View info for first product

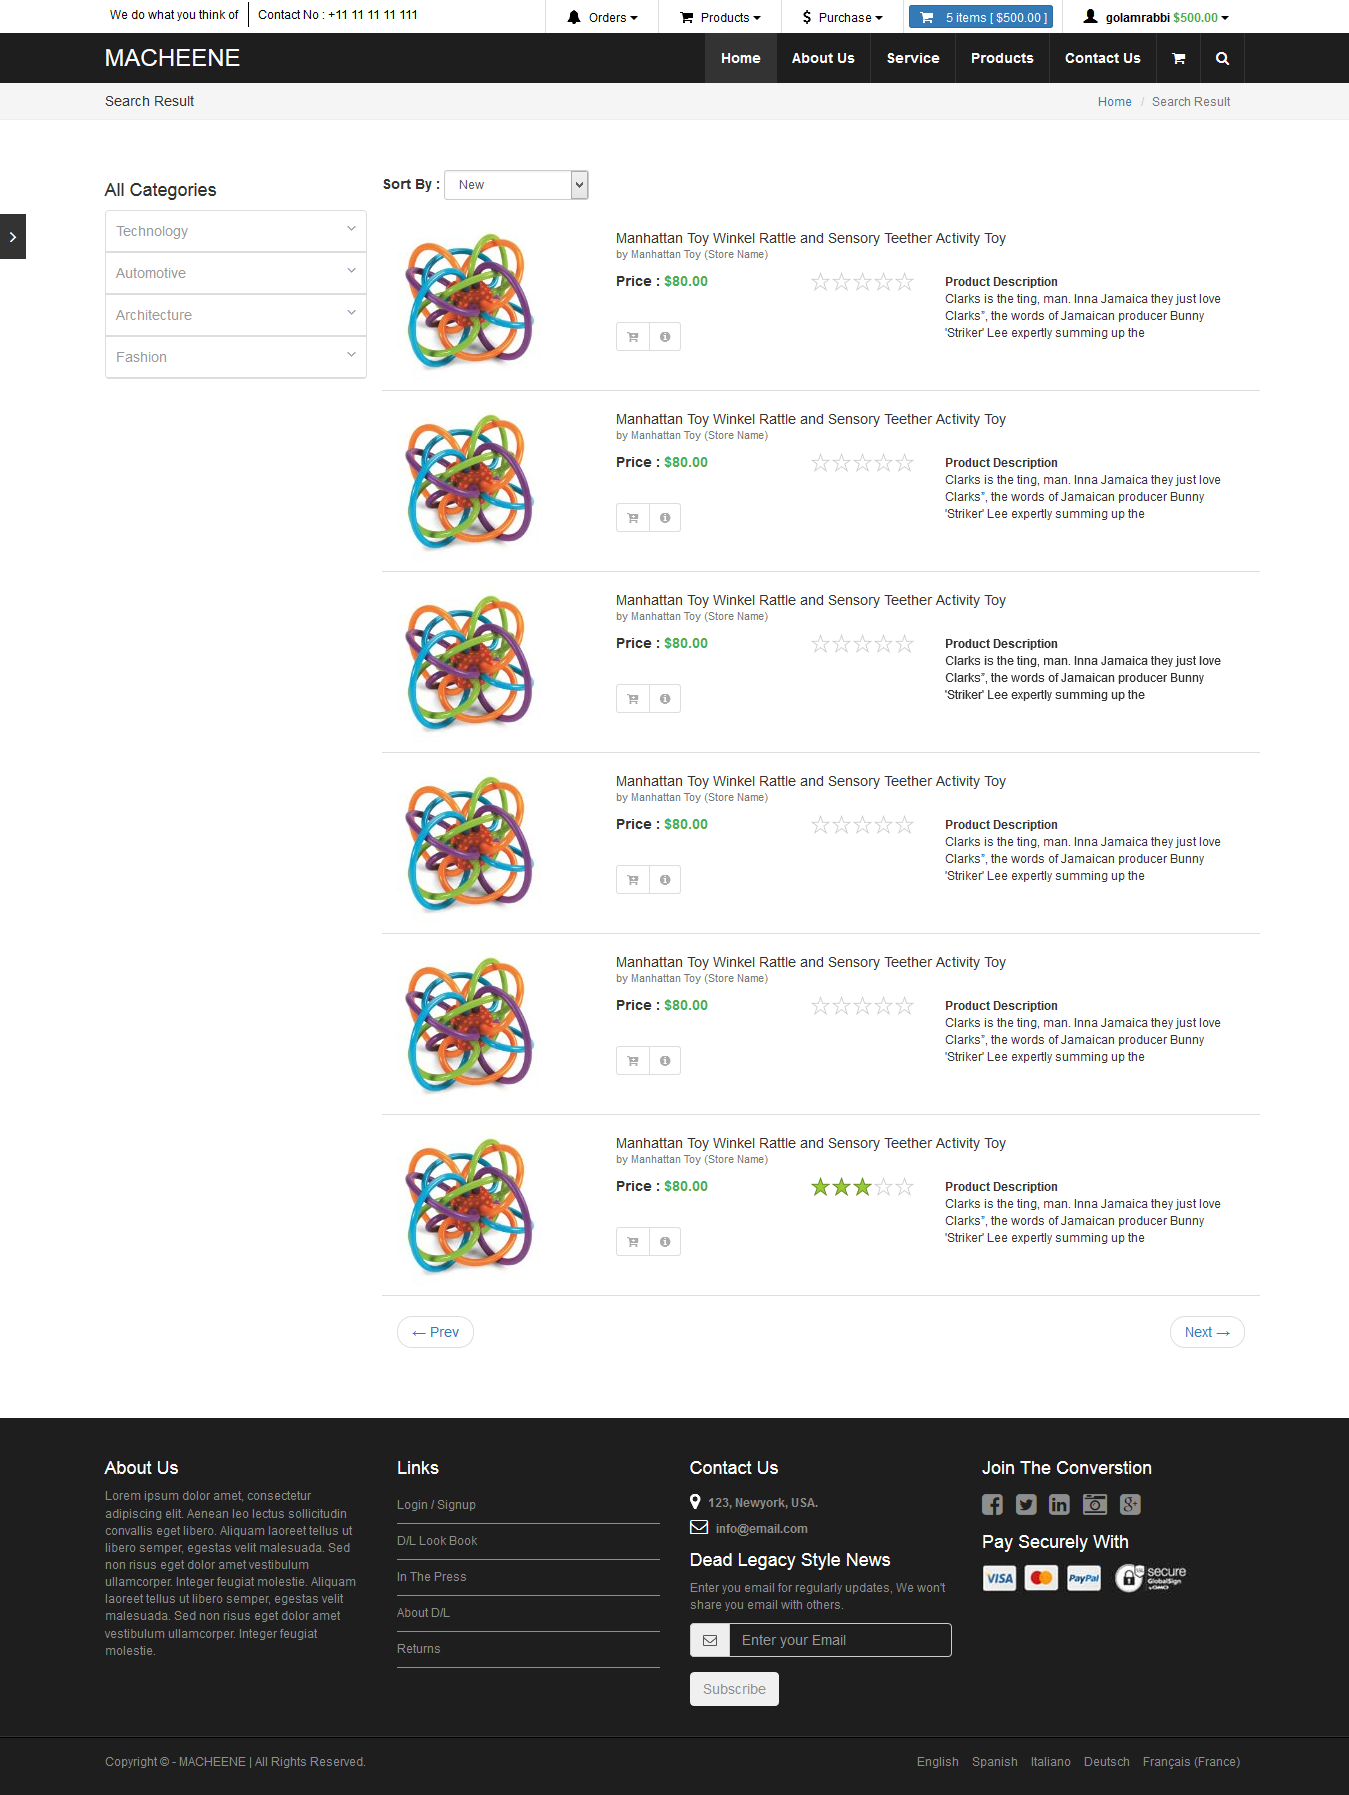click(x=665, y=337)
